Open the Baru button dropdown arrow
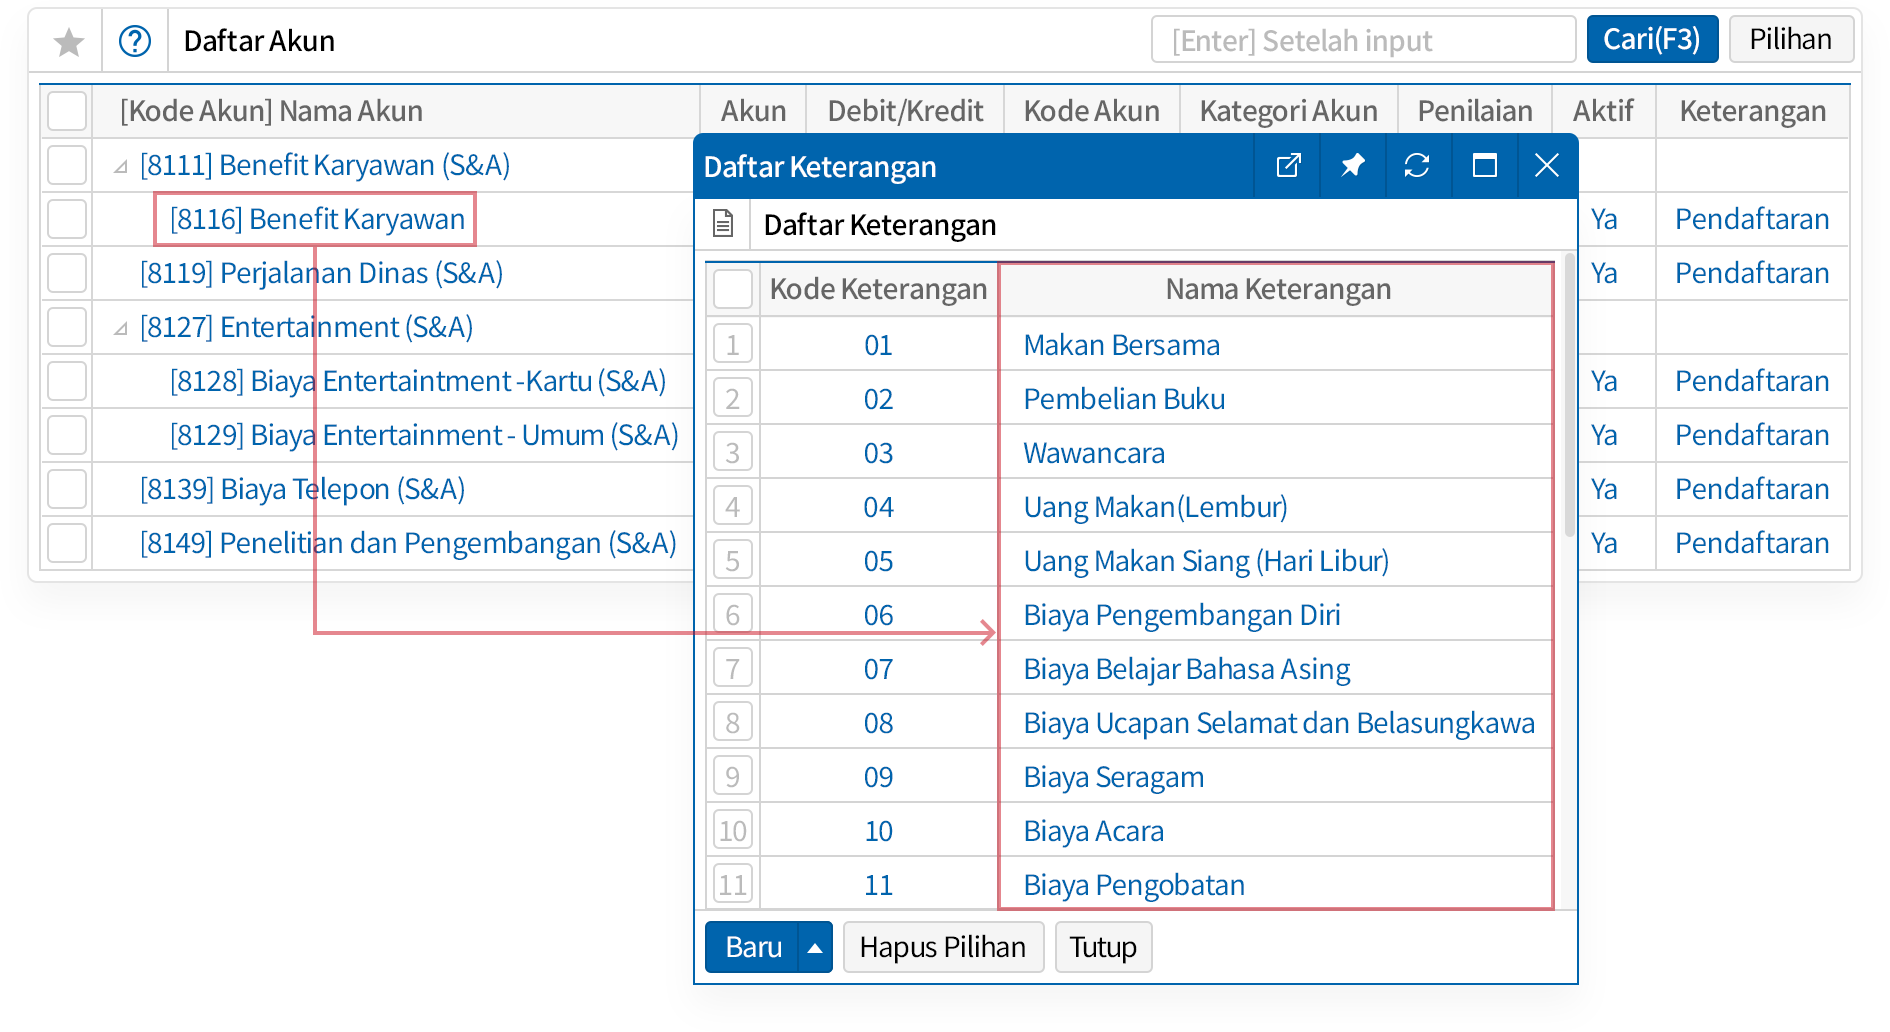The width and height of the screenshot is (1890, 1032). [x=815, y=948]
